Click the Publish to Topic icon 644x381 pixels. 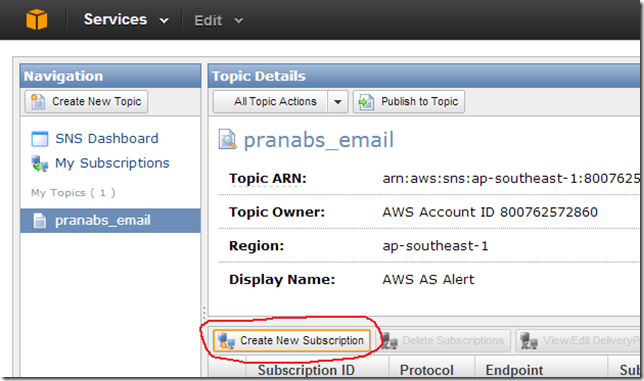pyautogui.click(x=366, y=102)
